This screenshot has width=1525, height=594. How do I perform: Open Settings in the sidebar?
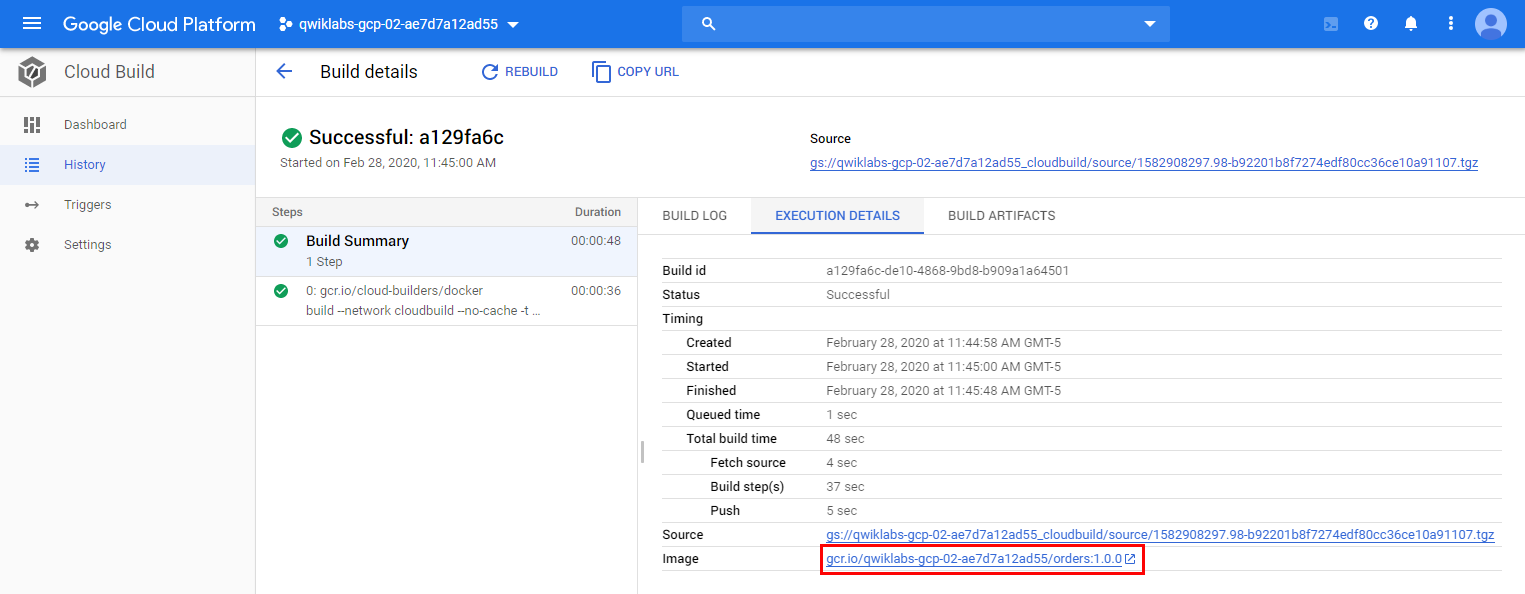click(x=128, y=245)
